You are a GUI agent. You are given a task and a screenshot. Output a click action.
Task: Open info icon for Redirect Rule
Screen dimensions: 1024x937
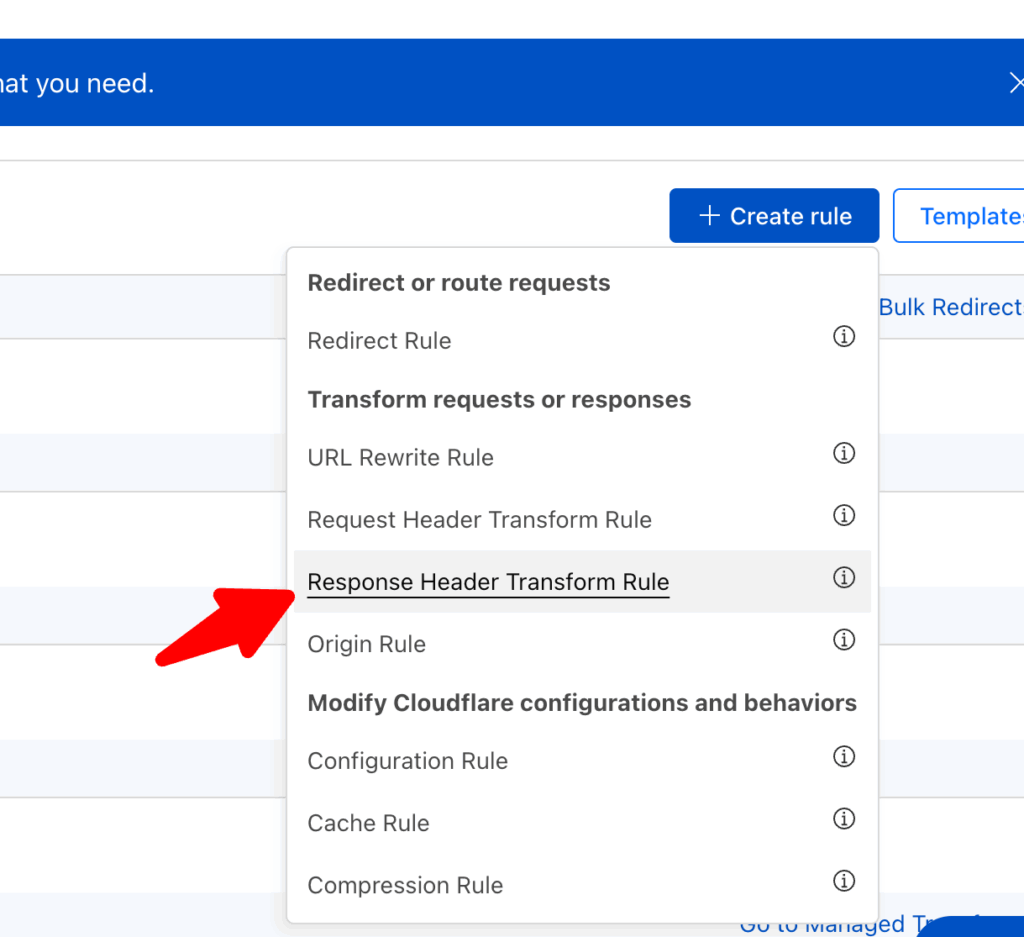844,336
